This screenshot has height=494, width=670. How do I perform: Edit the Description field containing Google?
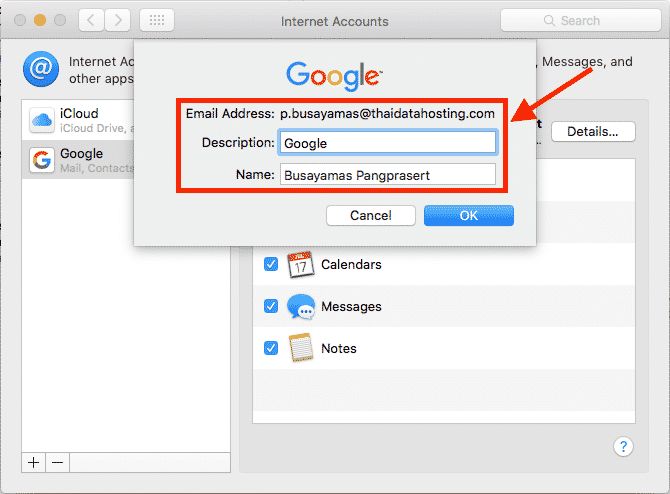click(x=388, y=143)
